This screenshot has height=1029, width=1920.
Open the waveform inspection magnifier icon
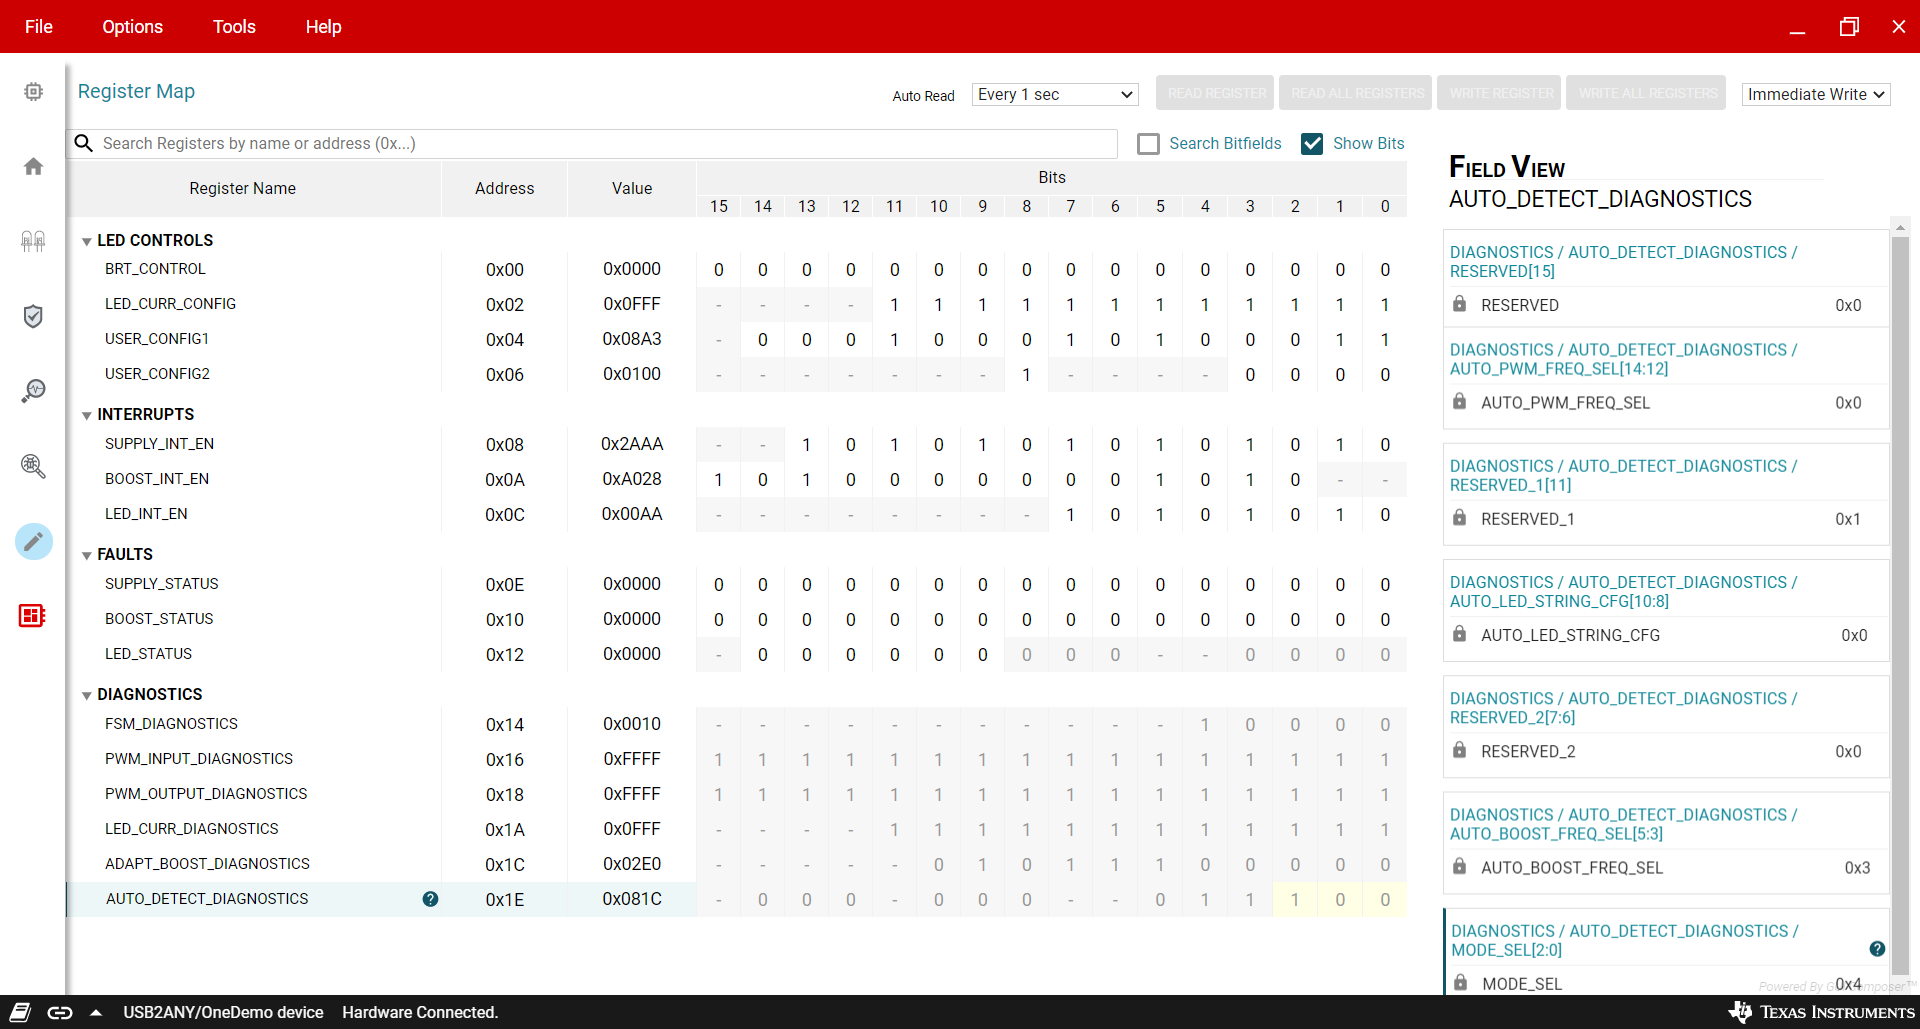[x=33, y=391]
